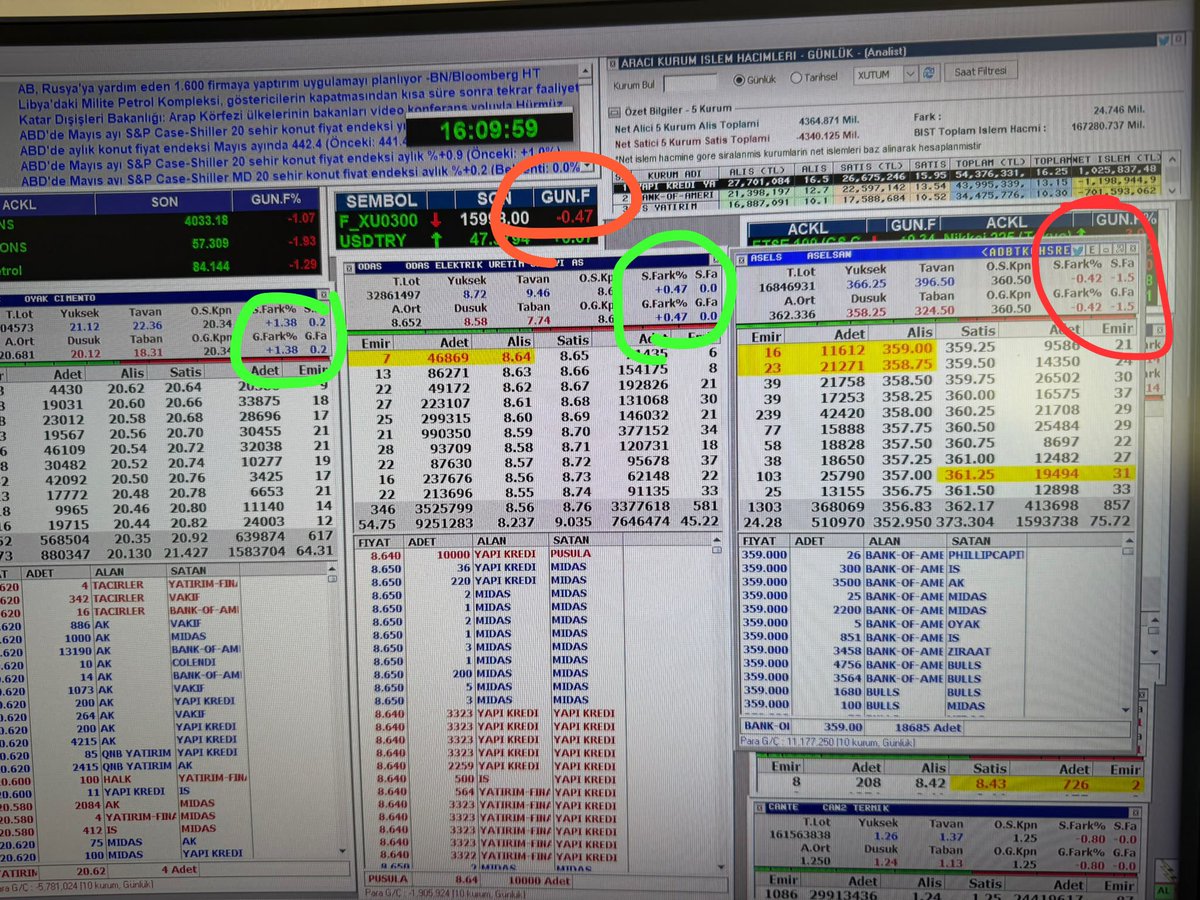Click the SEMBOL column header
This screenshot has width=1200, height=900.
[381, 200]
